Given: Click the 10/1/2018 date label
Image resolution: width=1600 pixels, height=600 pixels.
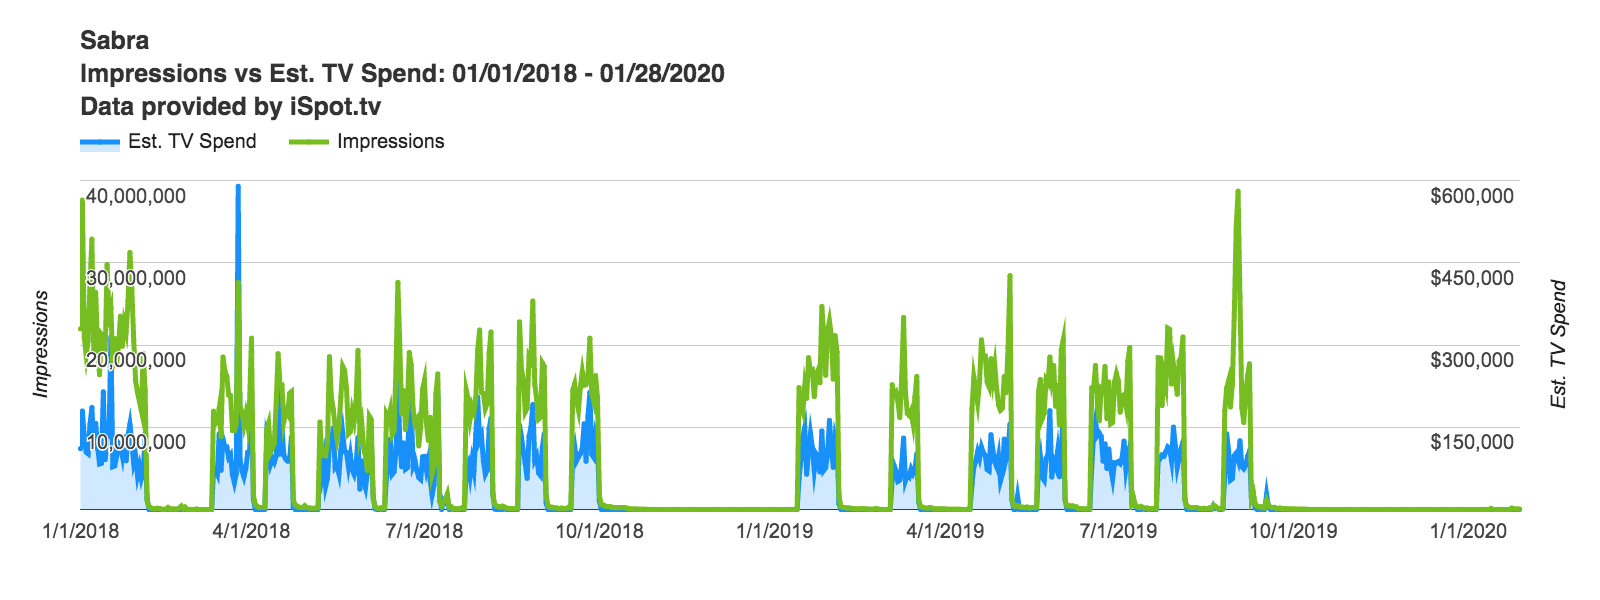Looking at the screenshot, I should coord(600,531).
